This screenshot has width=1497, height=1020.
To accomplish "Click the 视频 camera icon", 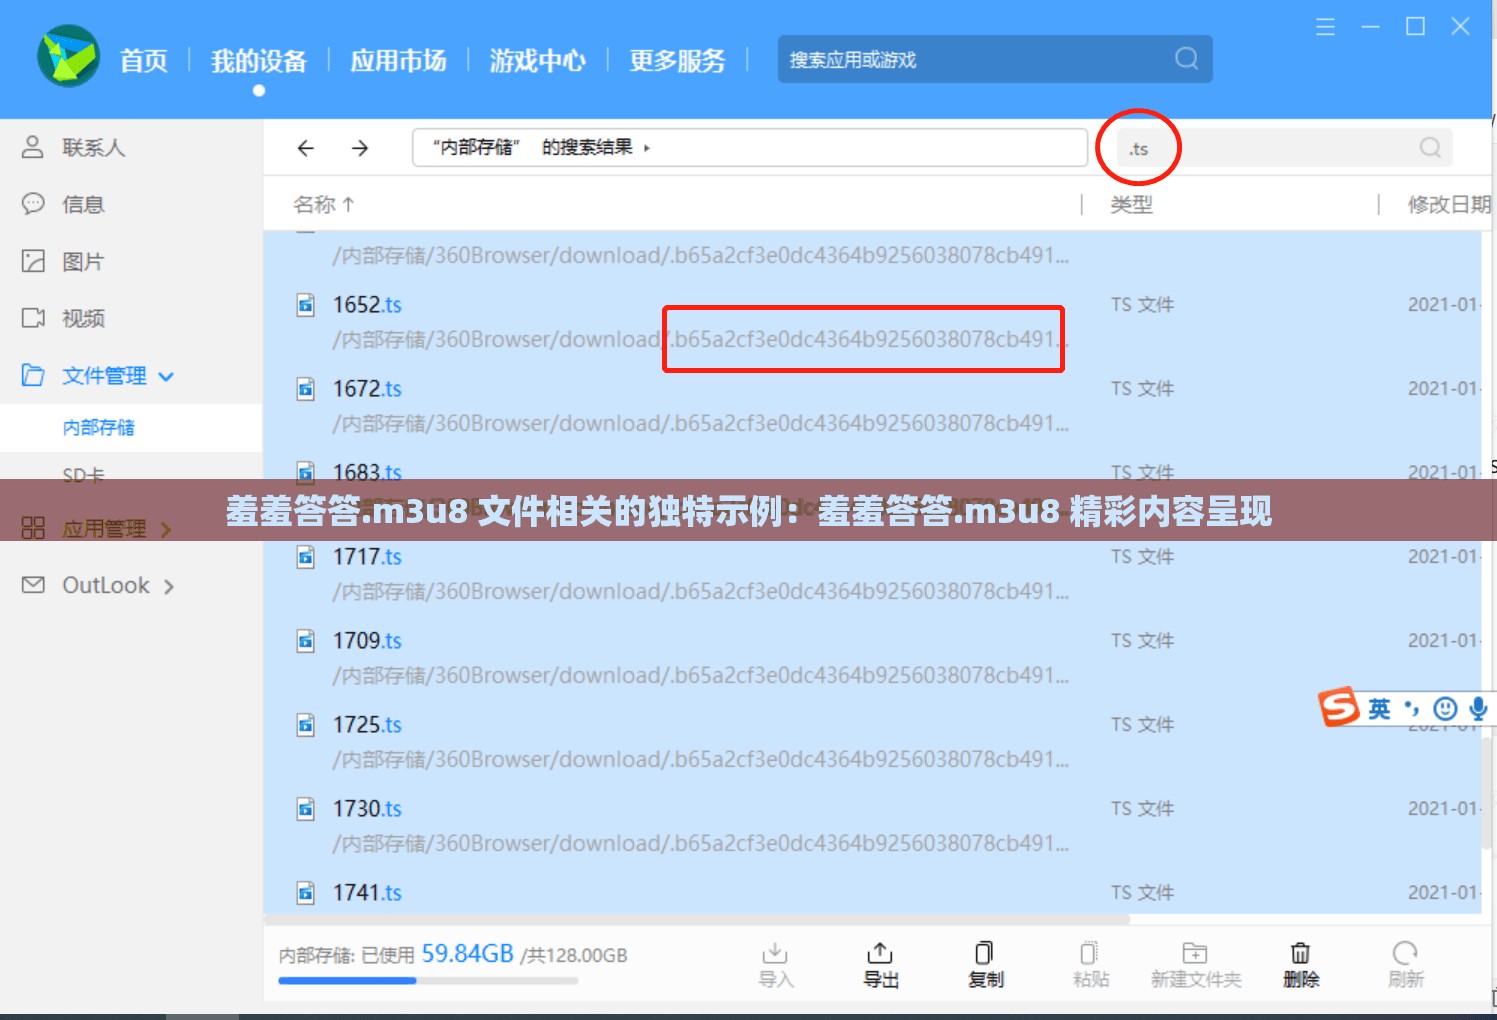I will pyautogui.click(x=33, y=318).
